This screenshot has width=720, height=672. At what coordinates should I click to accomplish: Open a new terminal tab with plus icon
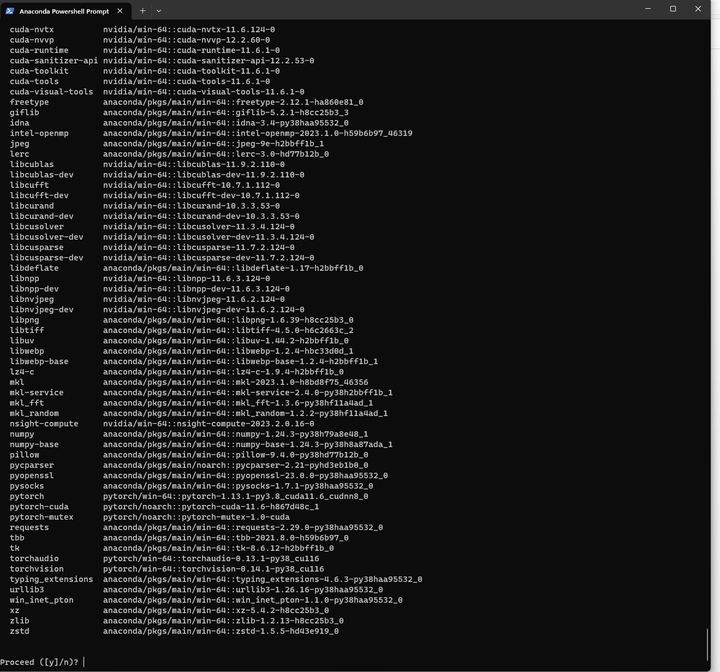click(x=142, y=11)
